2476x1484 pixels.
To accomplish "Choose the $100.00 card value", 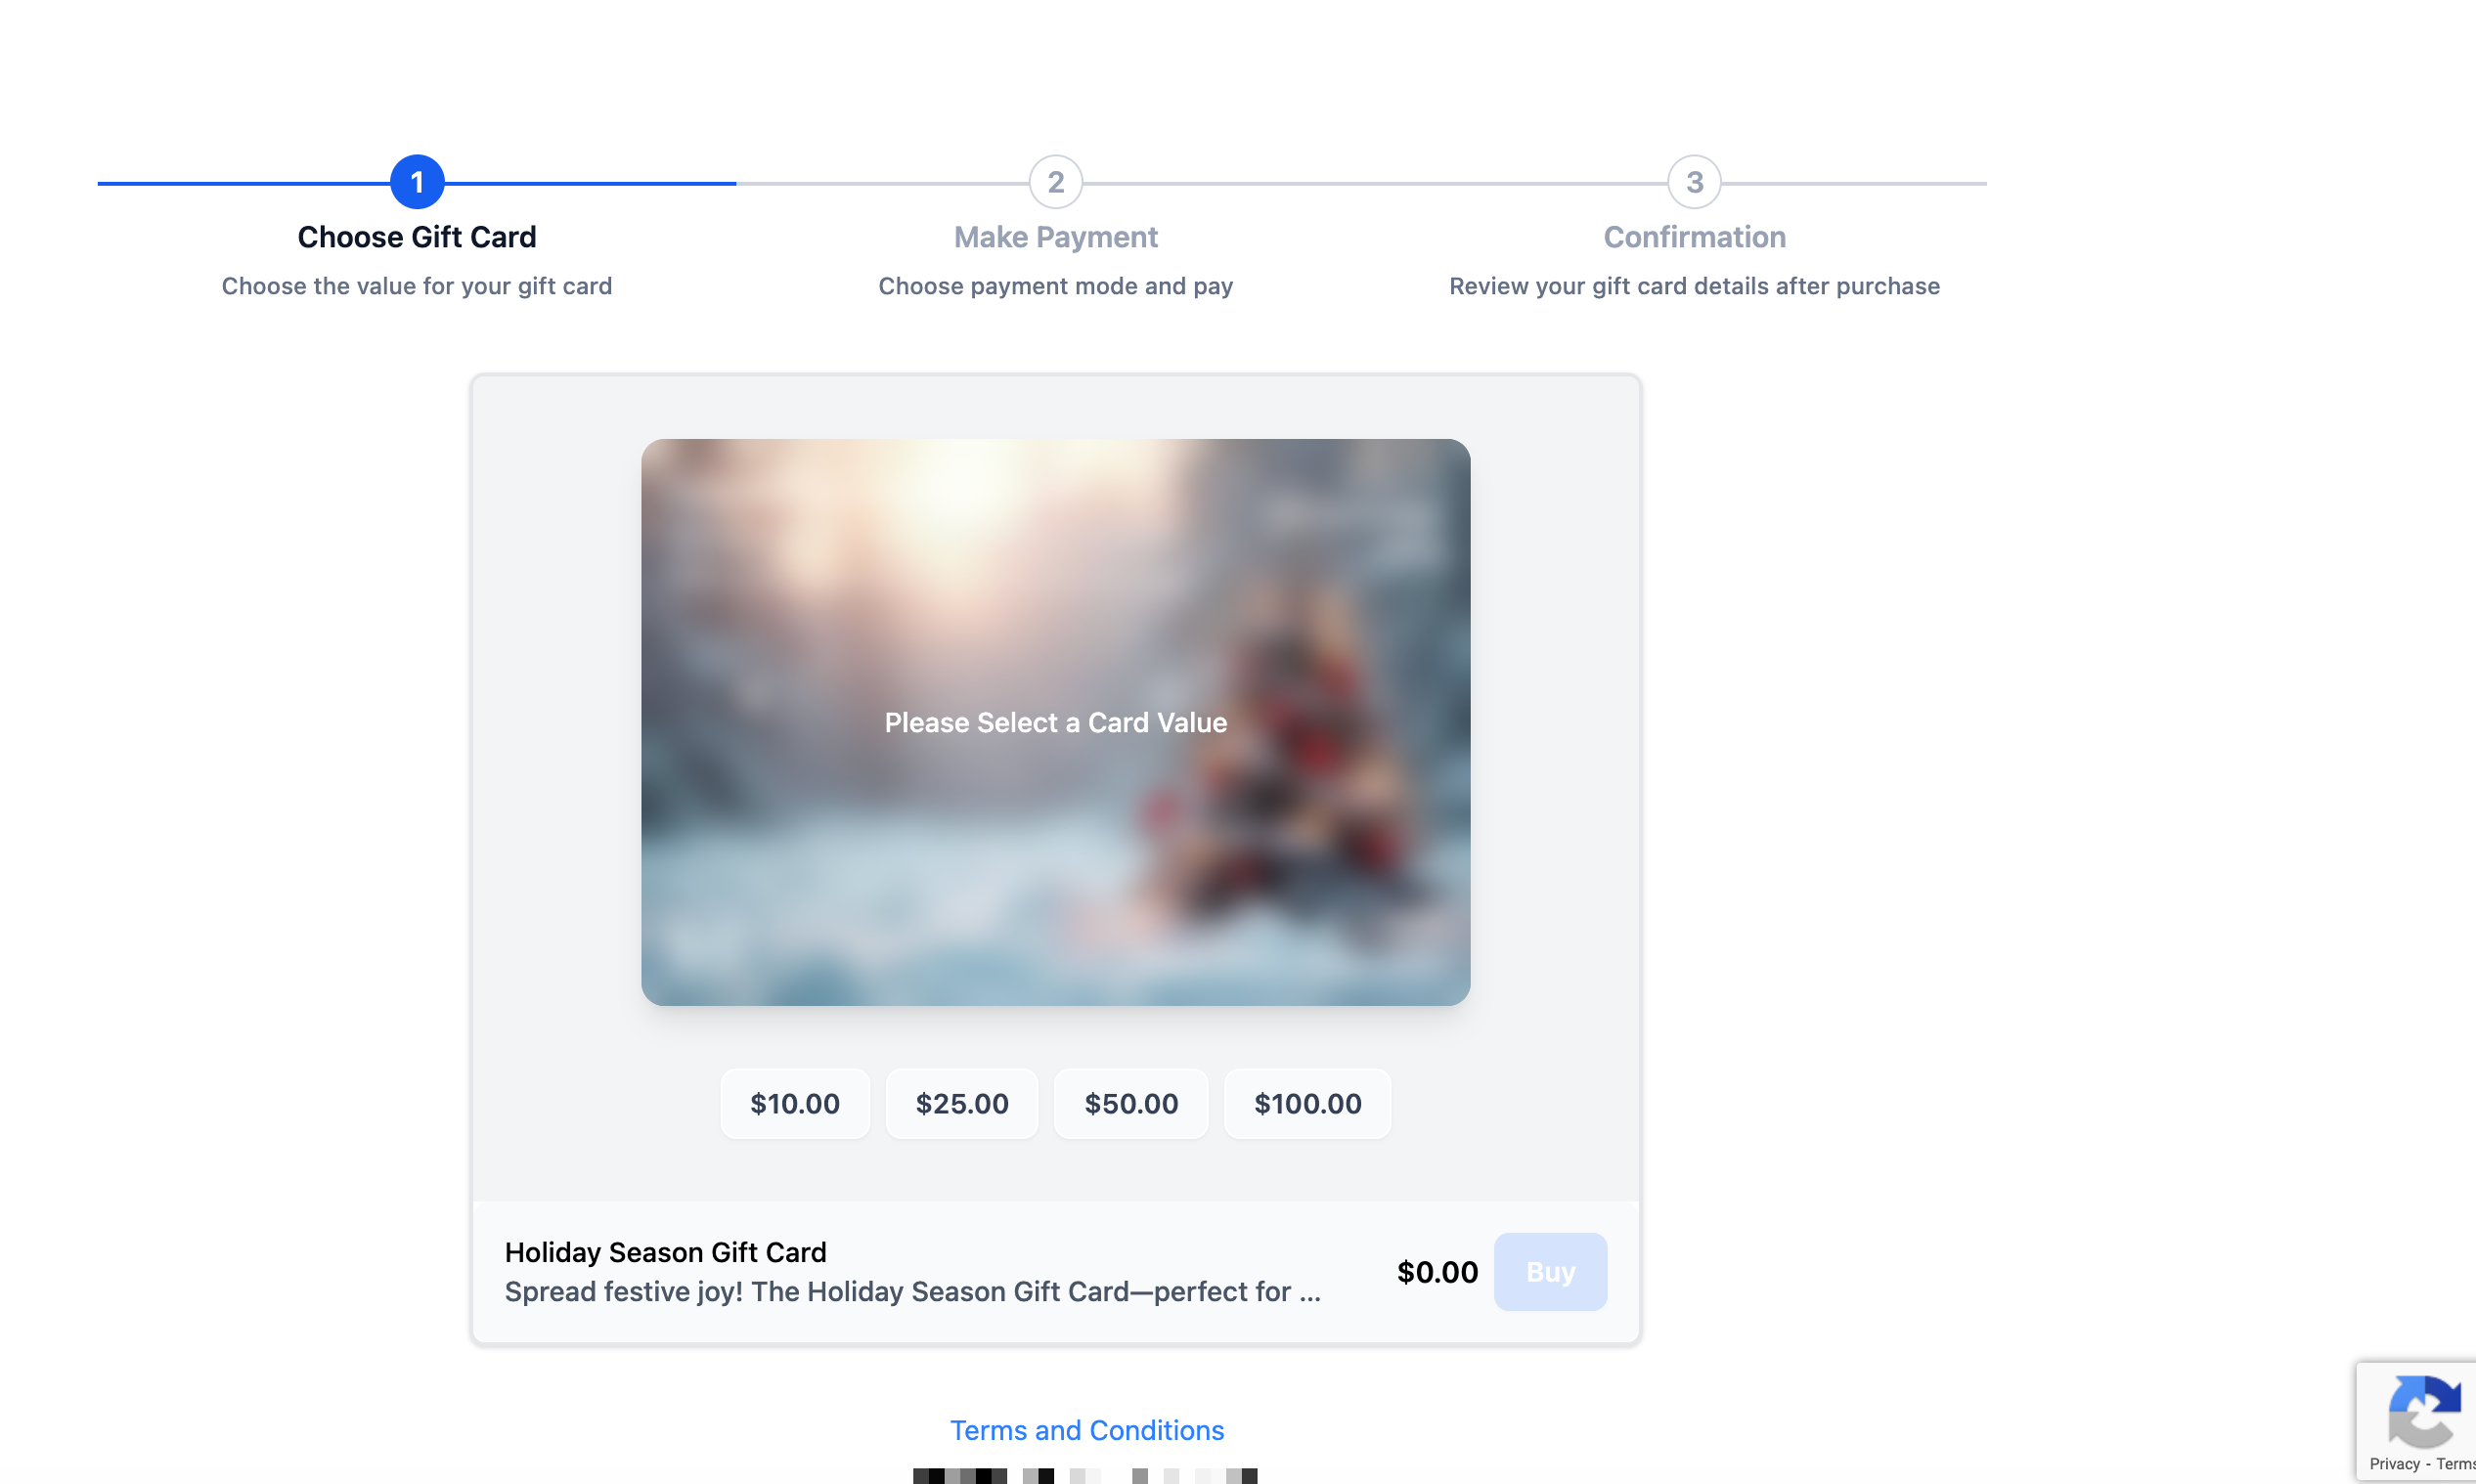I will (1307, 1103).
